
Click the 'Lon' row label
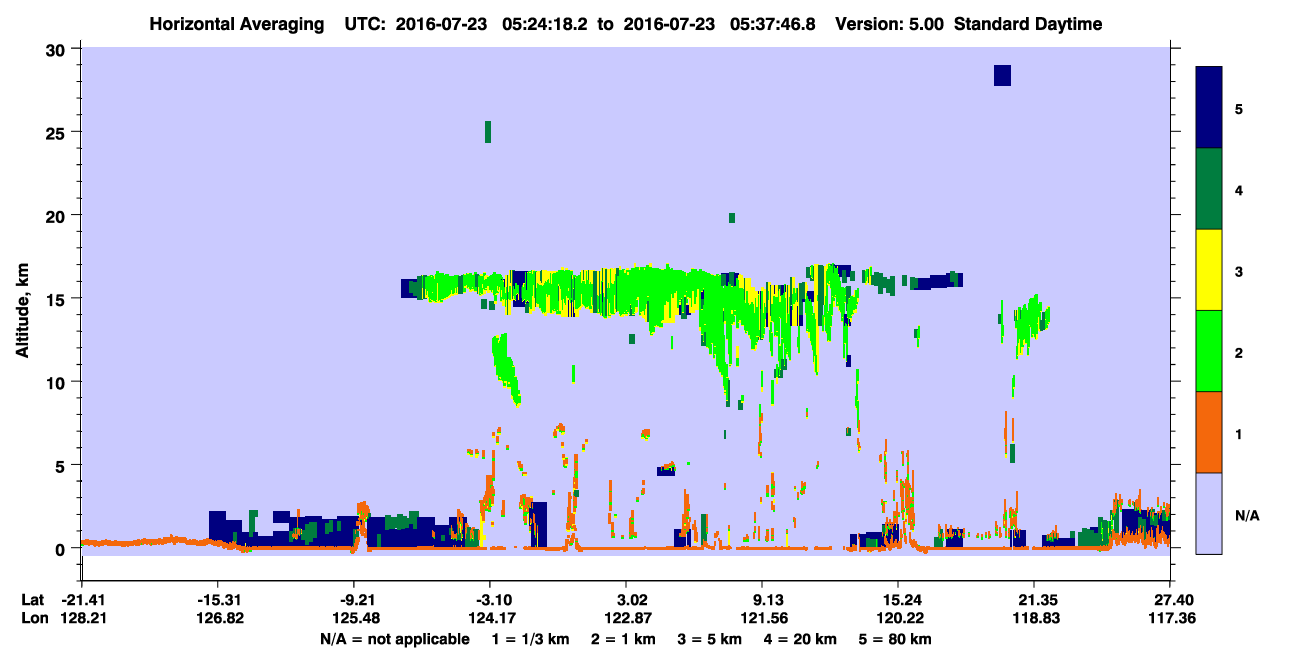point(33,619)
